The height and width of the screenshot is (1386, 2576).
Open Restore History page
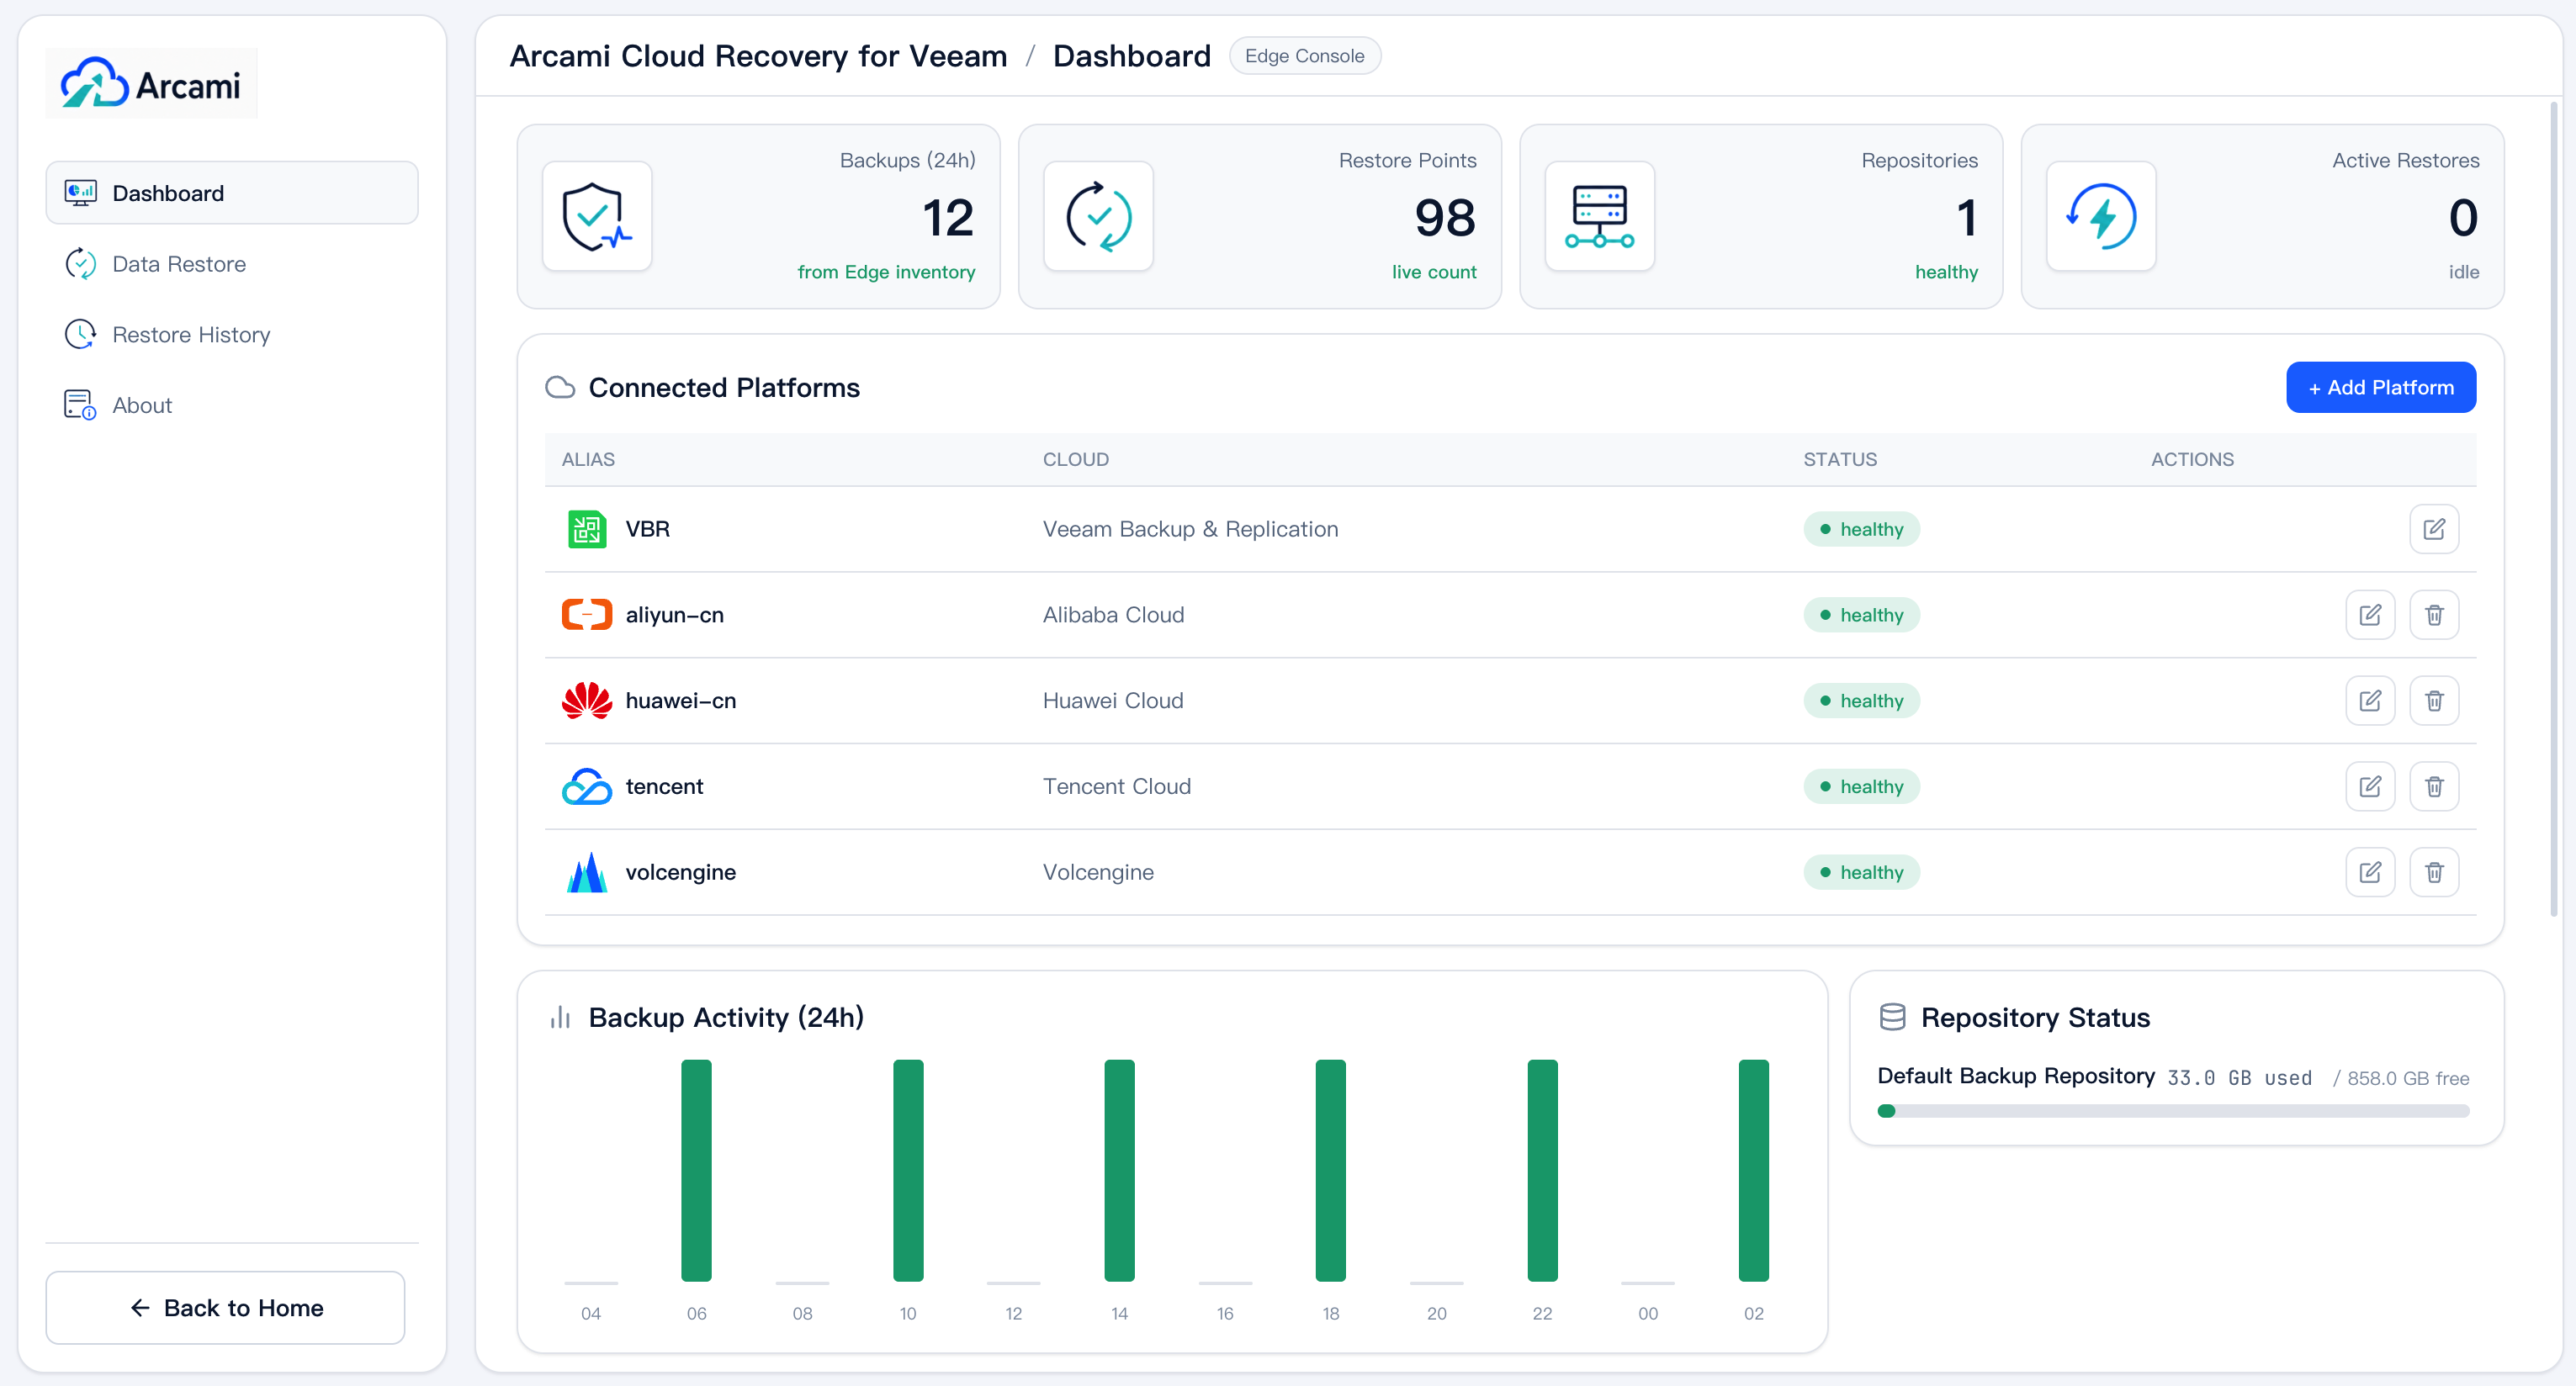tap(232, 334)
